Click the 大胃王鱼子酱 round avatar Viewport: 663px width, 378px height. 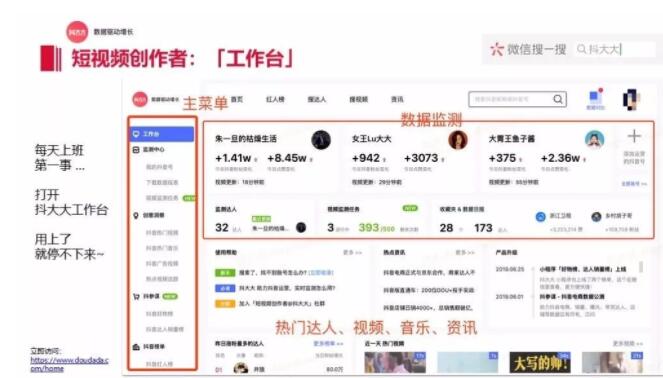(x=595, y=140)
